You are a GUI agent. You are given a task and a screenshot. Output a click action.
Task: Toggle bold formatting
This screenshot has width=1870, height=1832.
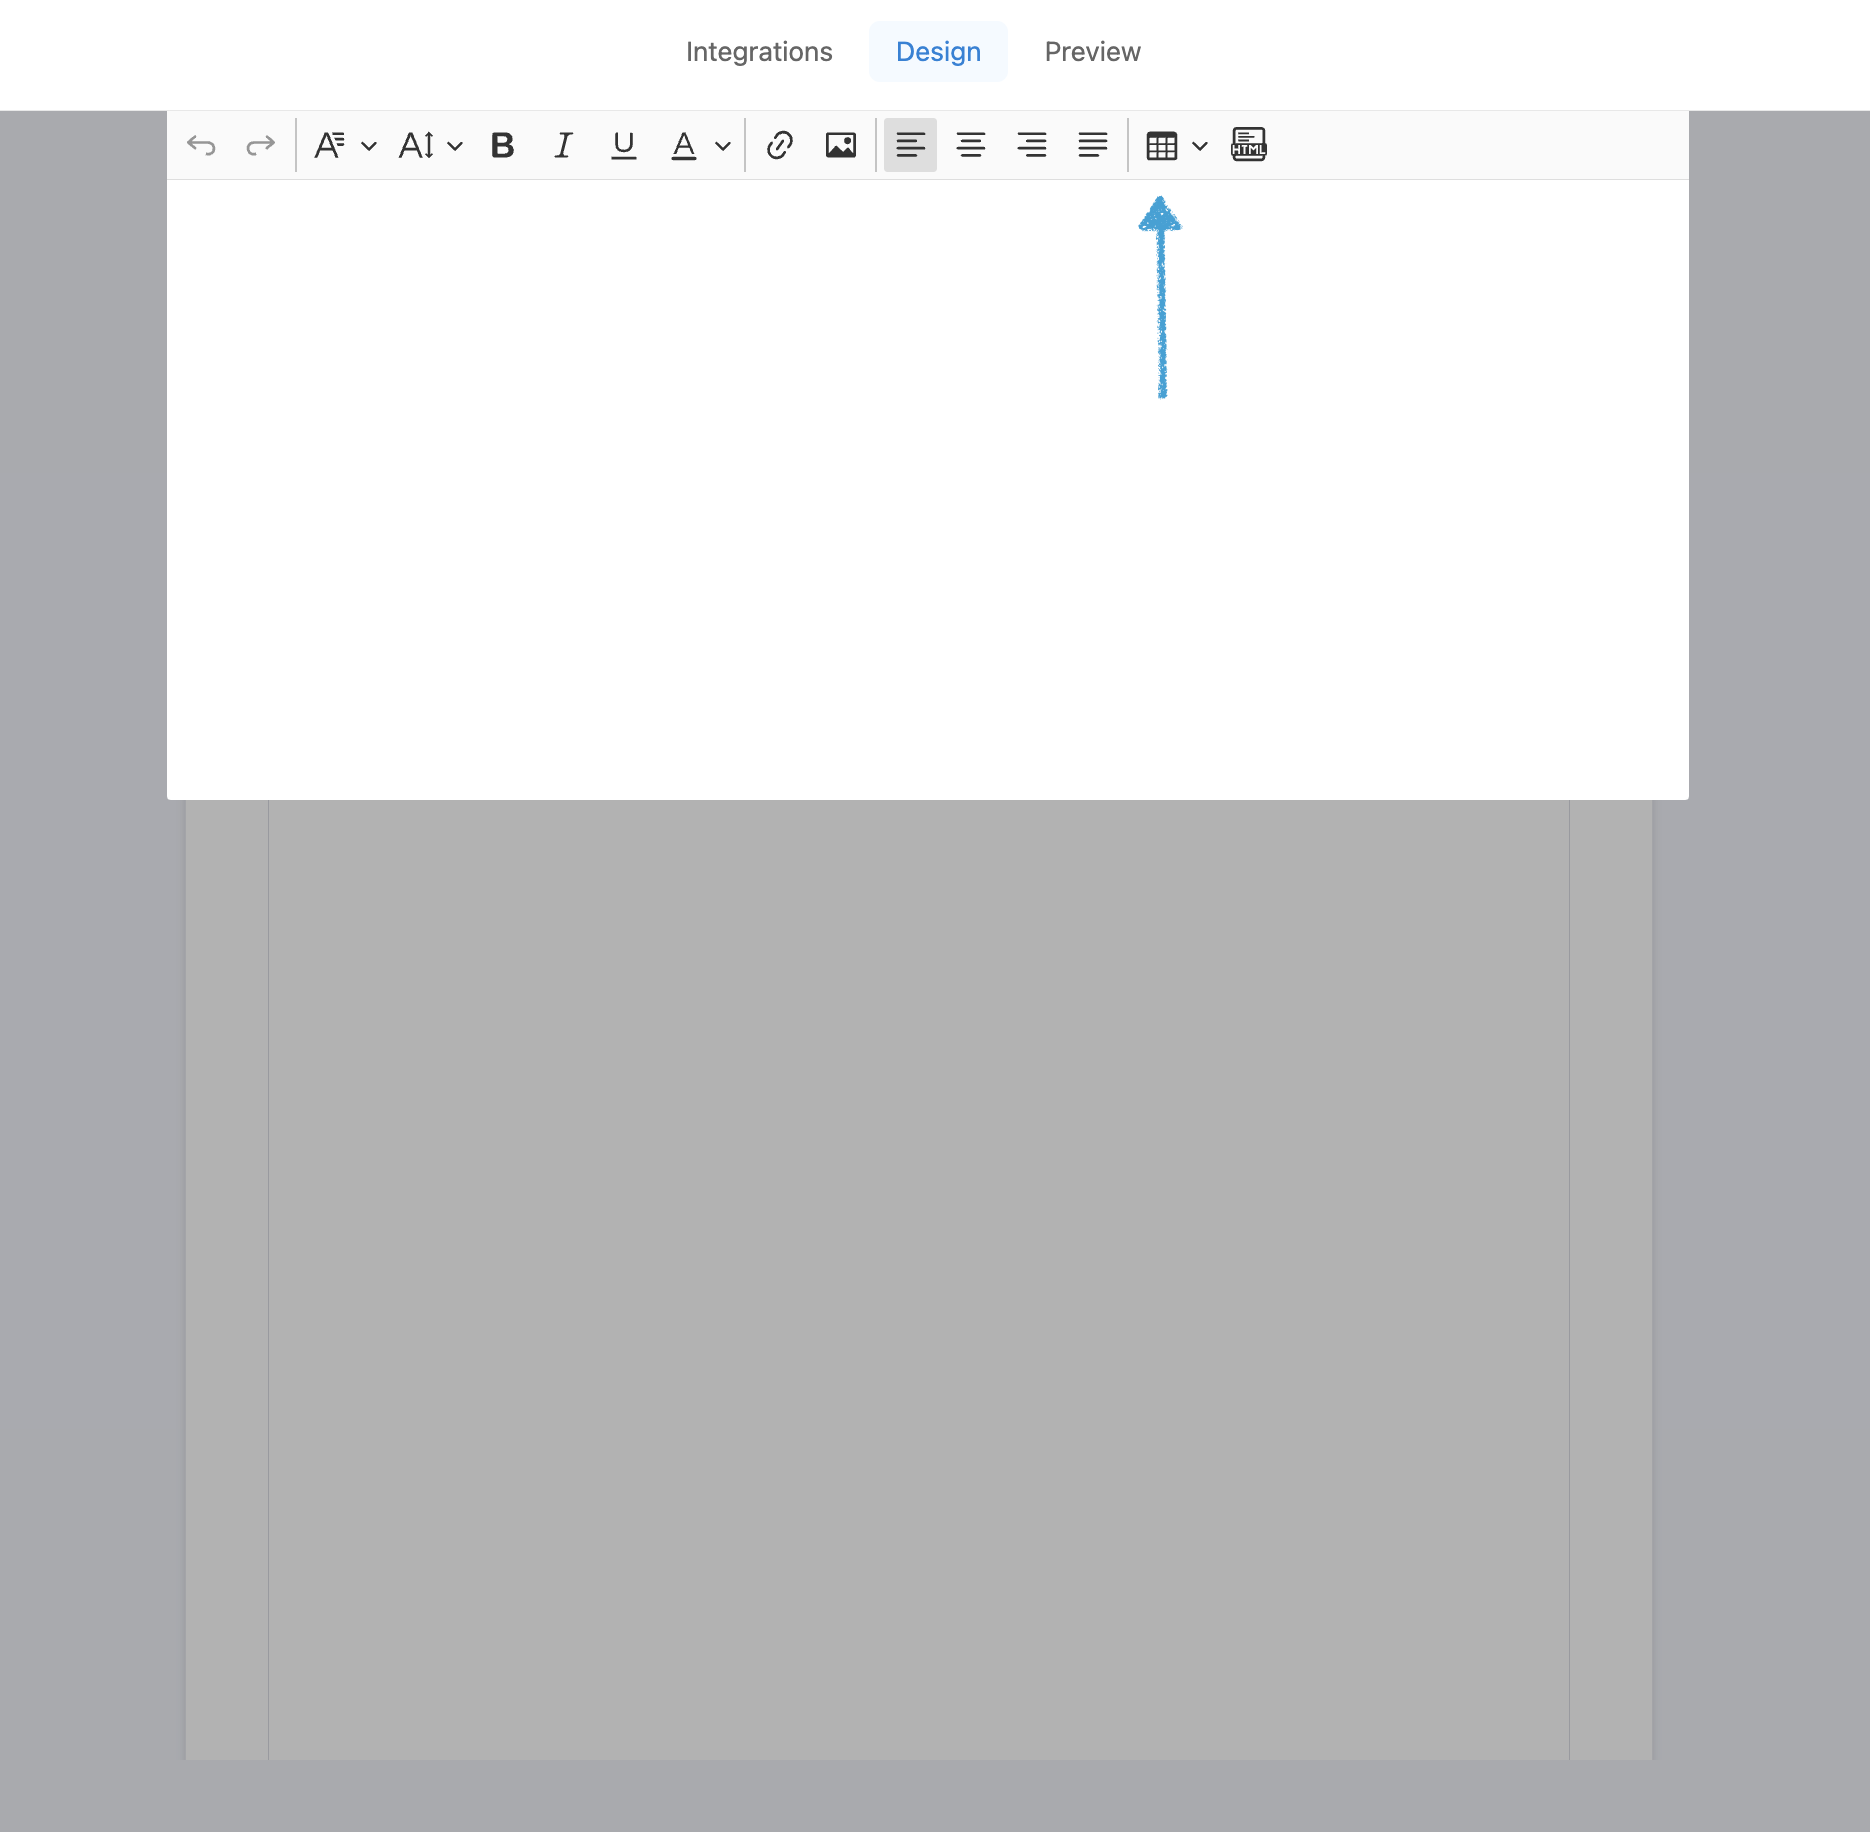click(x=502, y=146)
